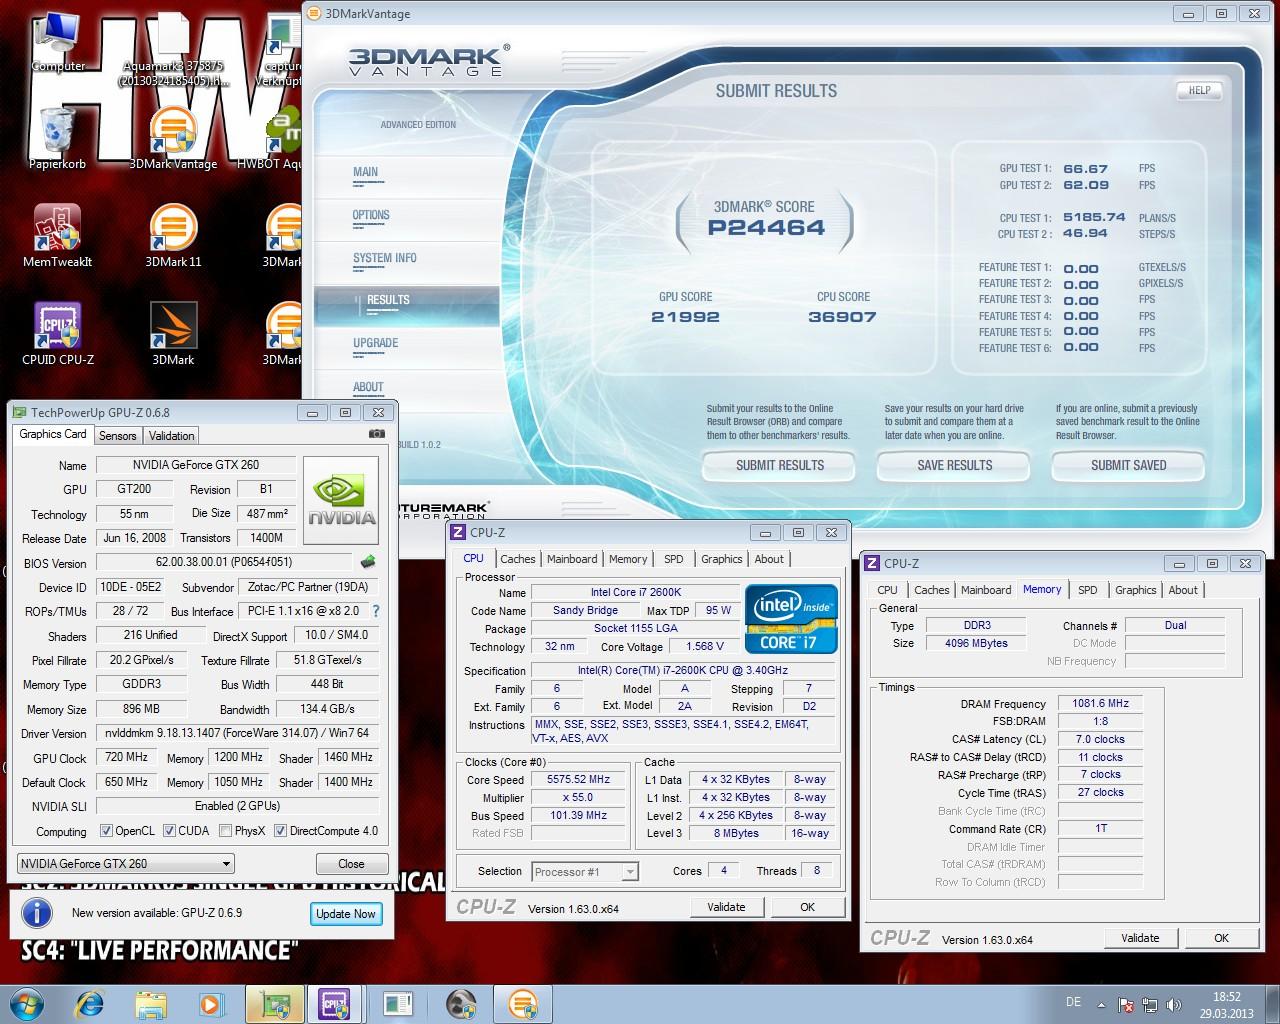Viewport: 1280px width, 1024px height.
Task: Show hidden tray icons arrow
Action: (1102, 1004)
